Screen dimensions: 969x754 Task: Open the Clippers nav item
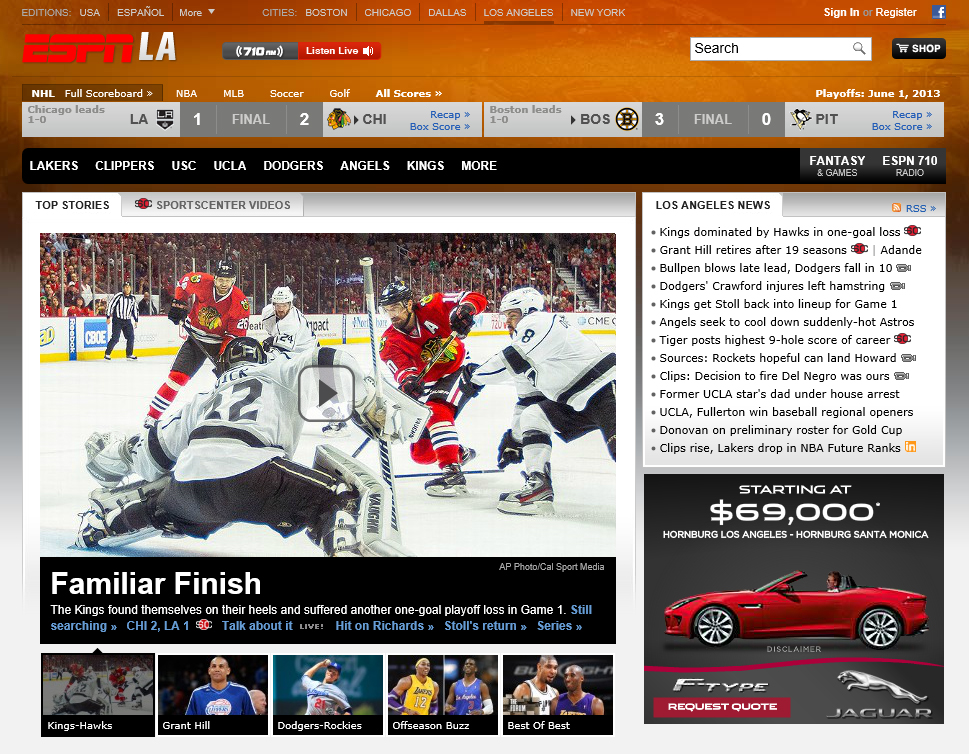point(124,166)
